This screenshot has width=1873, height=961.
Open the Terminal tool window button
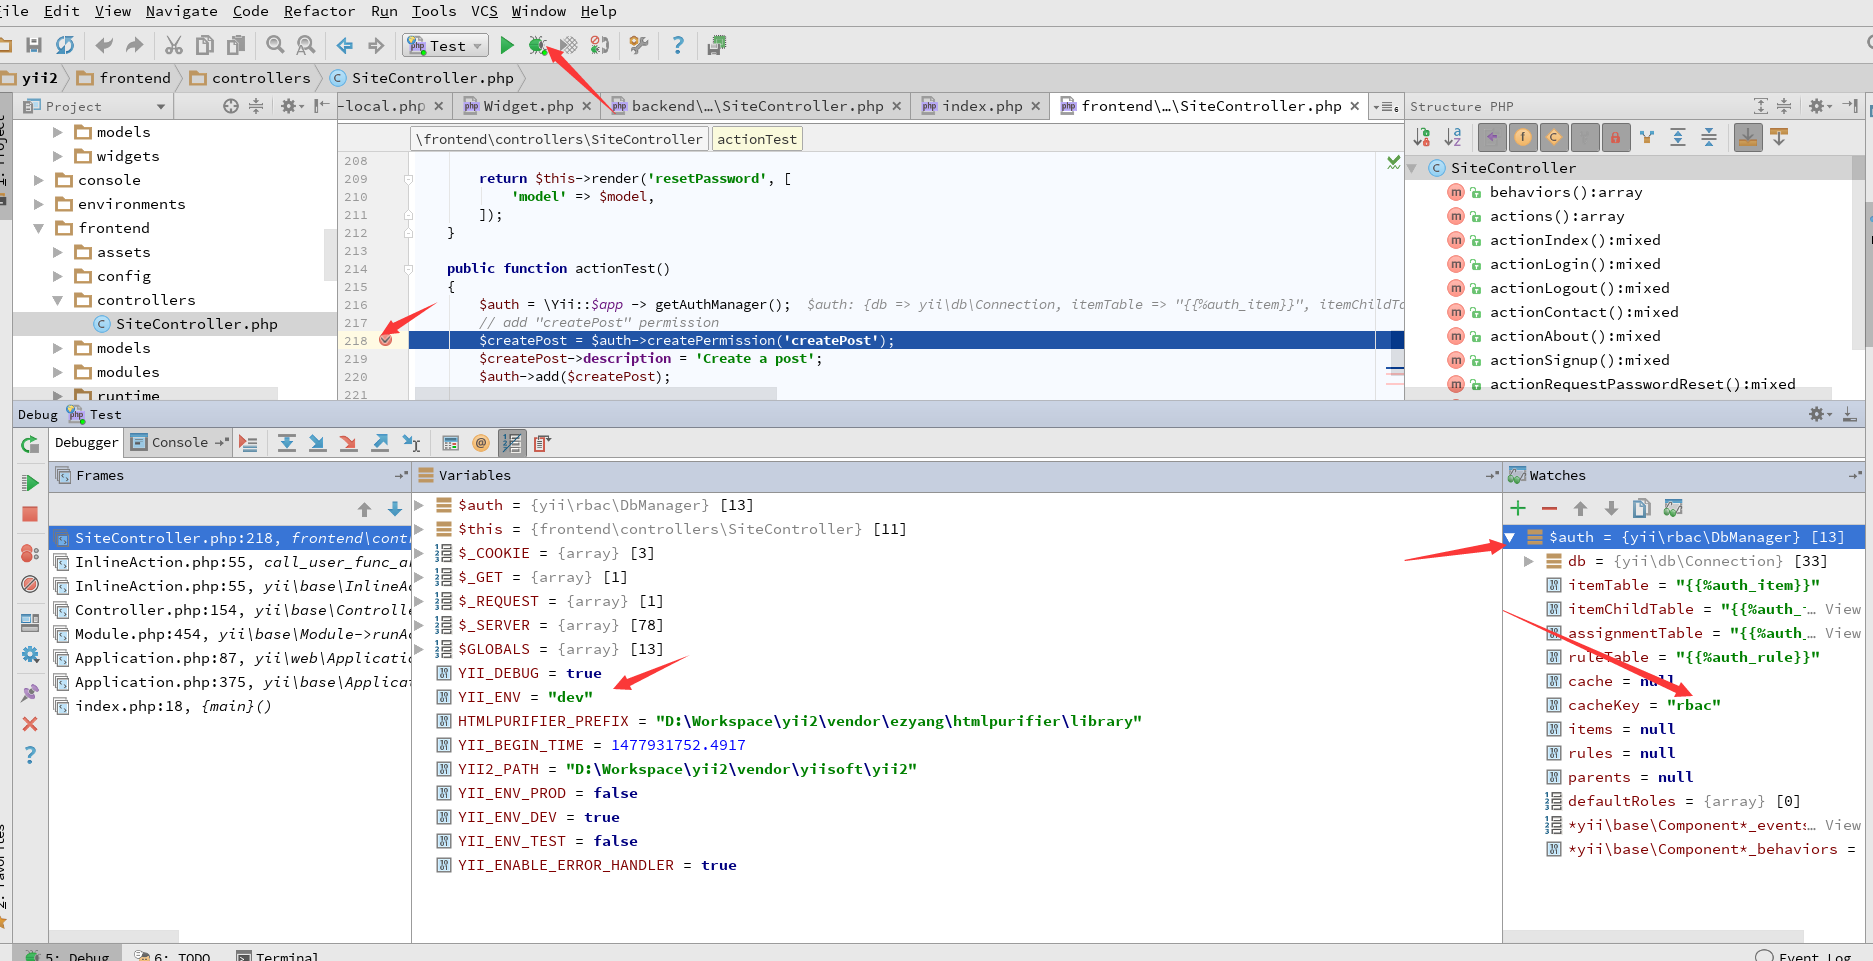278,956
